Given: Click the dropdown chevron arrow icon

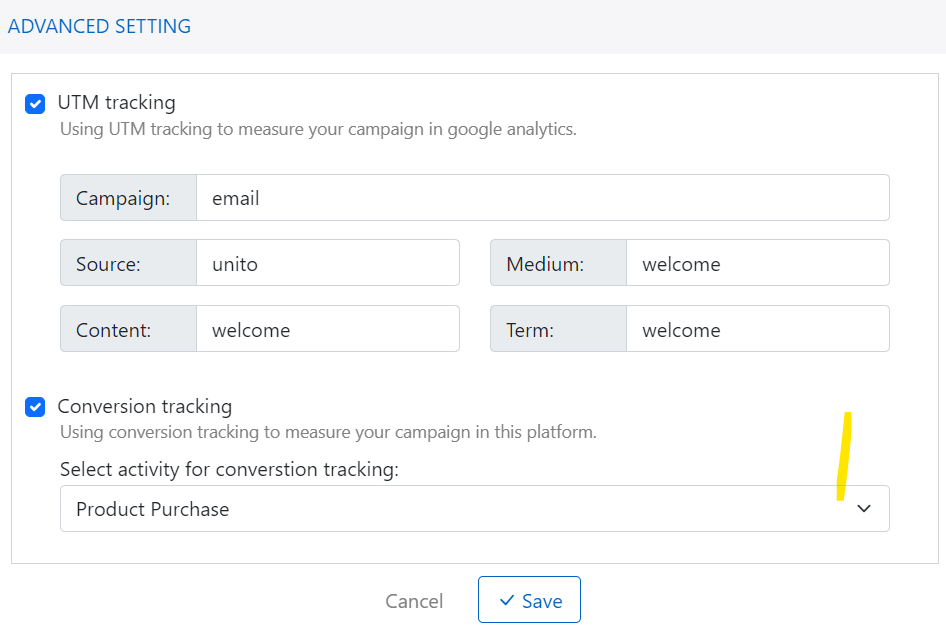Looking at the screenshot, I should click(864, 509).
